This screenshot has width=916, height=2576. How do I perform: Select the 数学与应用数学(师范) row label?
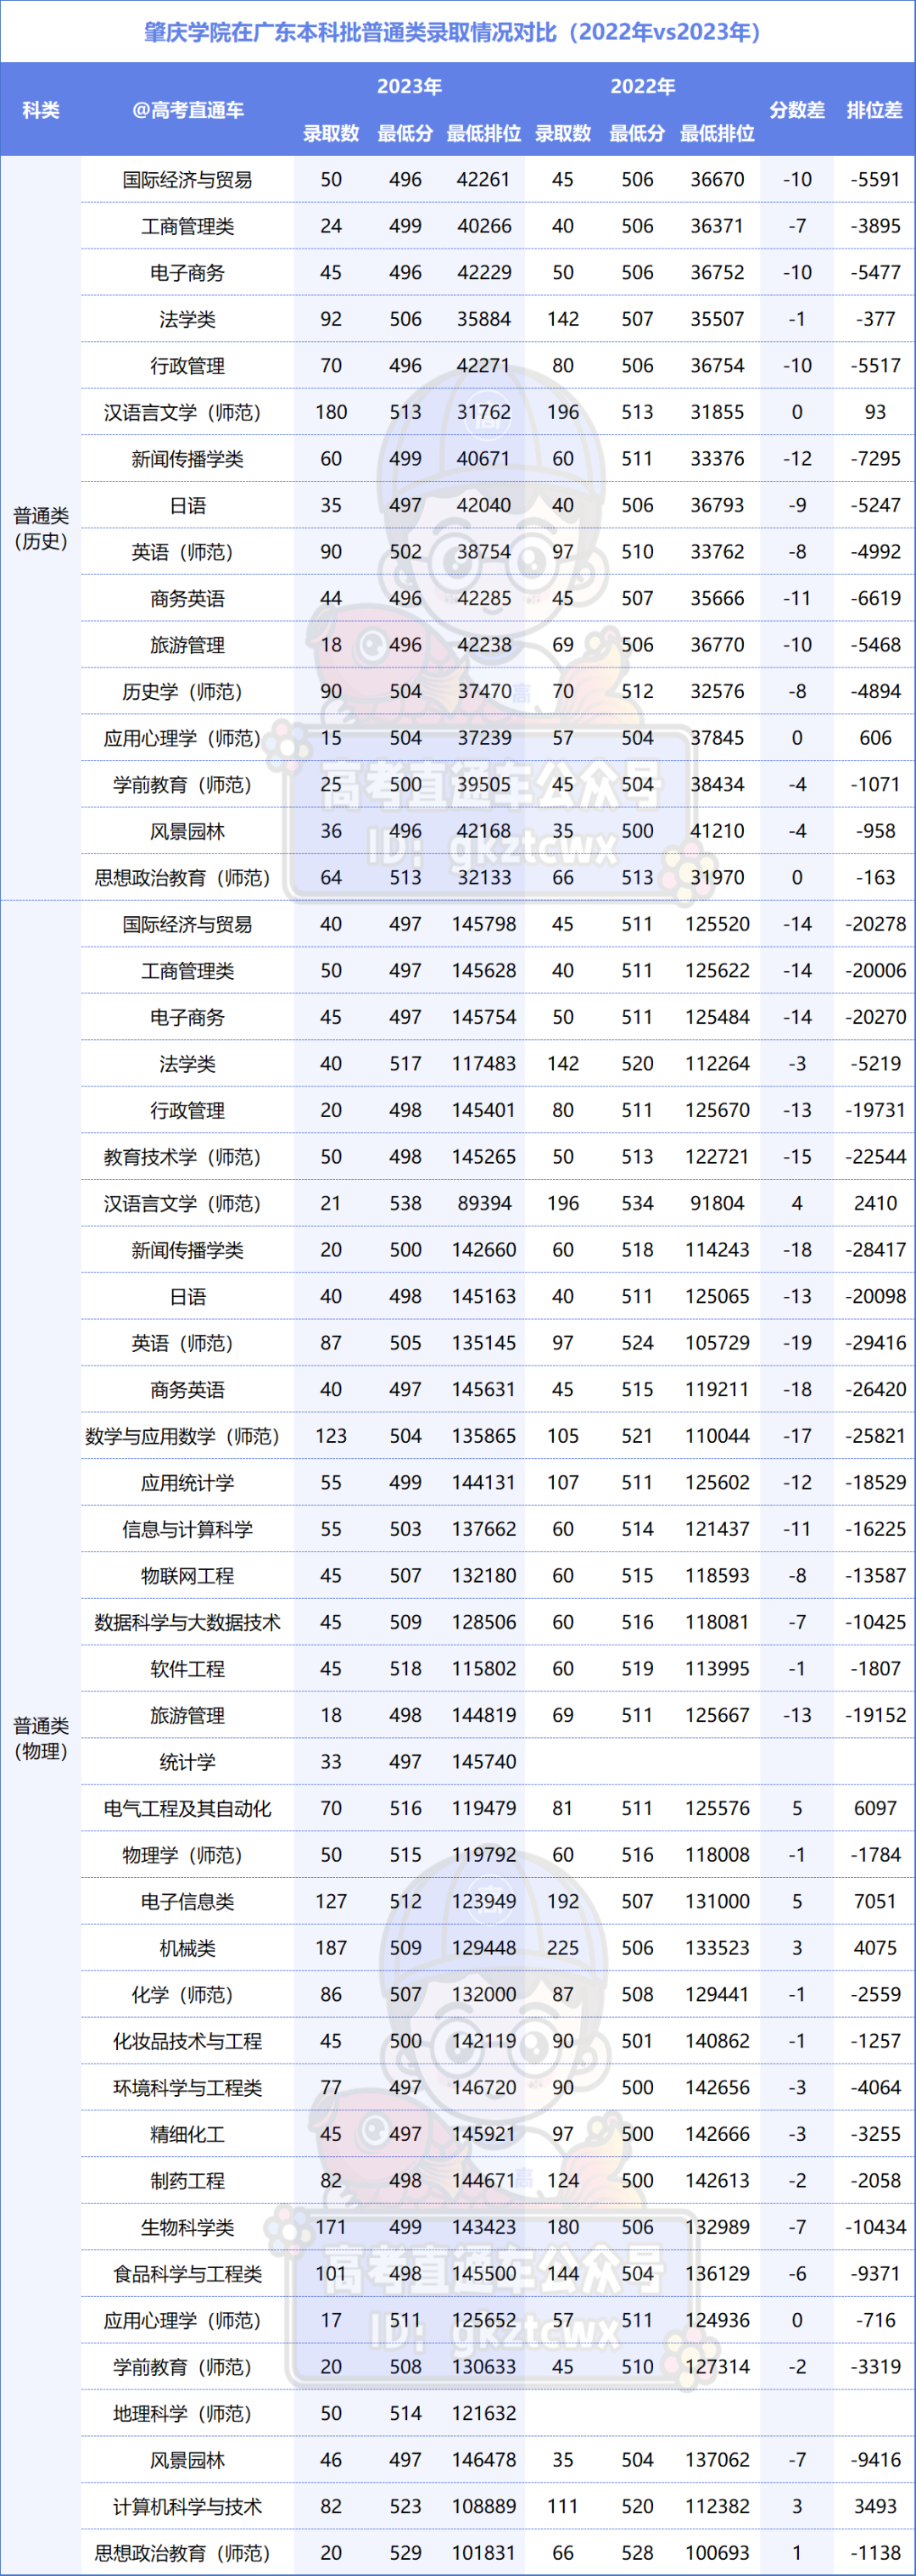pos(188,1436)
